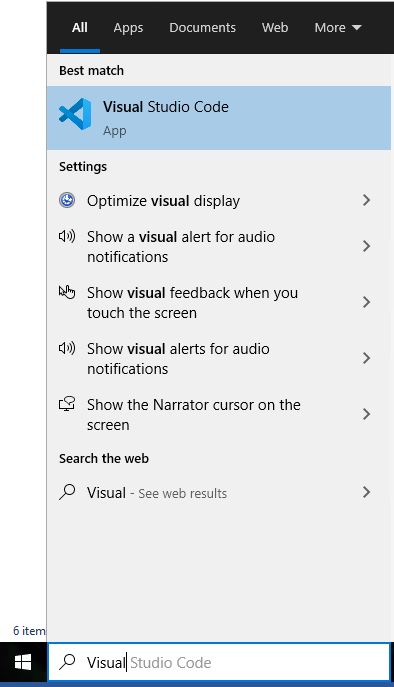This screenshot has height=687, width=394.
Task: Click the Narrator cursor monitor icon
Action: click(x=67, y=404)
